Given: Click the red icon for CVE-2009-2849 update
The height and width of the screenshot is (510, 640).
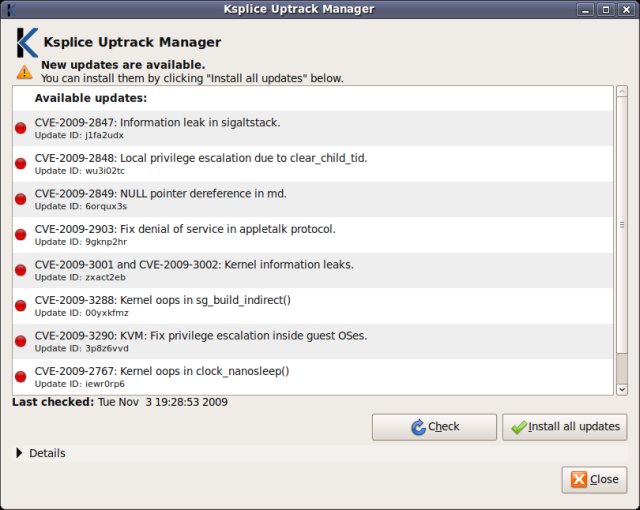Looking at the screenshot, I should (21, 199).
